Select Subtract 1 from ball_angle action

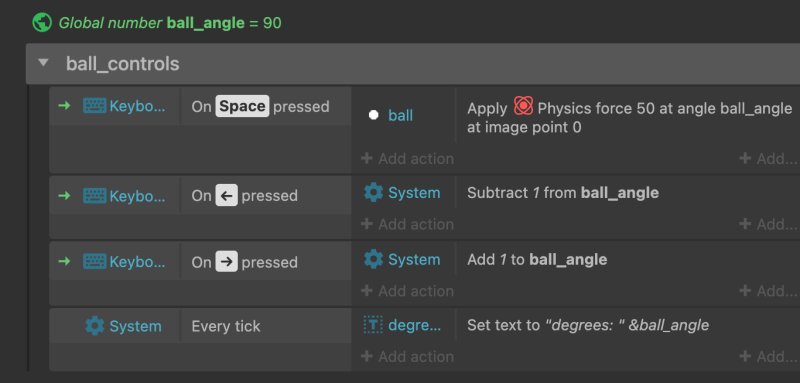pyautogui.click(x=563, y=193)
